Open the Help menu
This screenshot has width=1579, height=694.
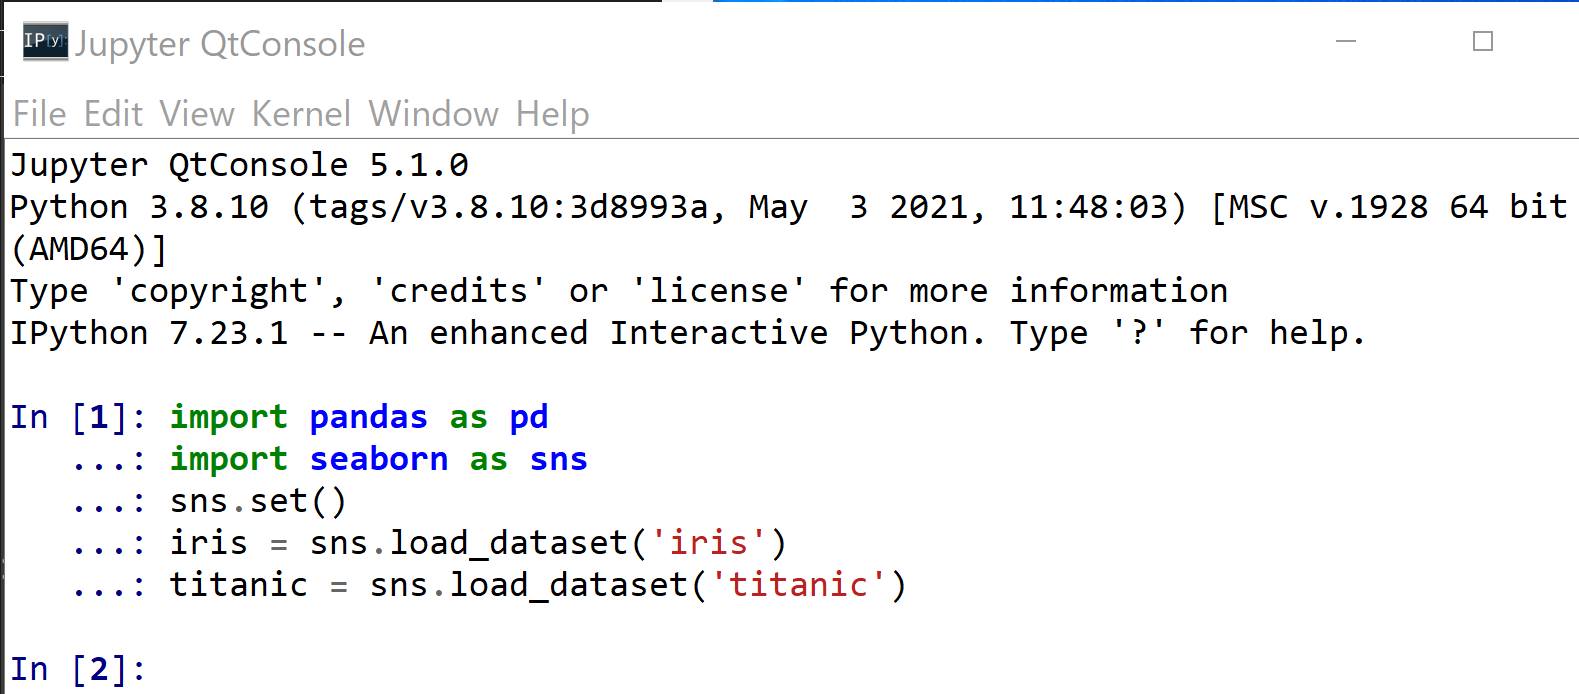click(552, 114)
